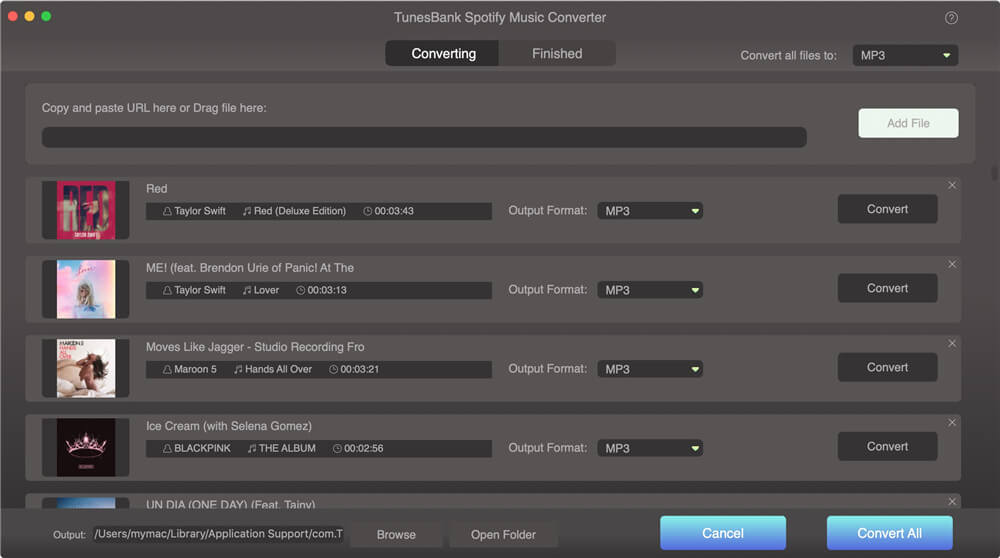This screenshot has width=1000, height=558.
Task: Click album note icon beside Hands All Over
Action: tap(238, 369)
